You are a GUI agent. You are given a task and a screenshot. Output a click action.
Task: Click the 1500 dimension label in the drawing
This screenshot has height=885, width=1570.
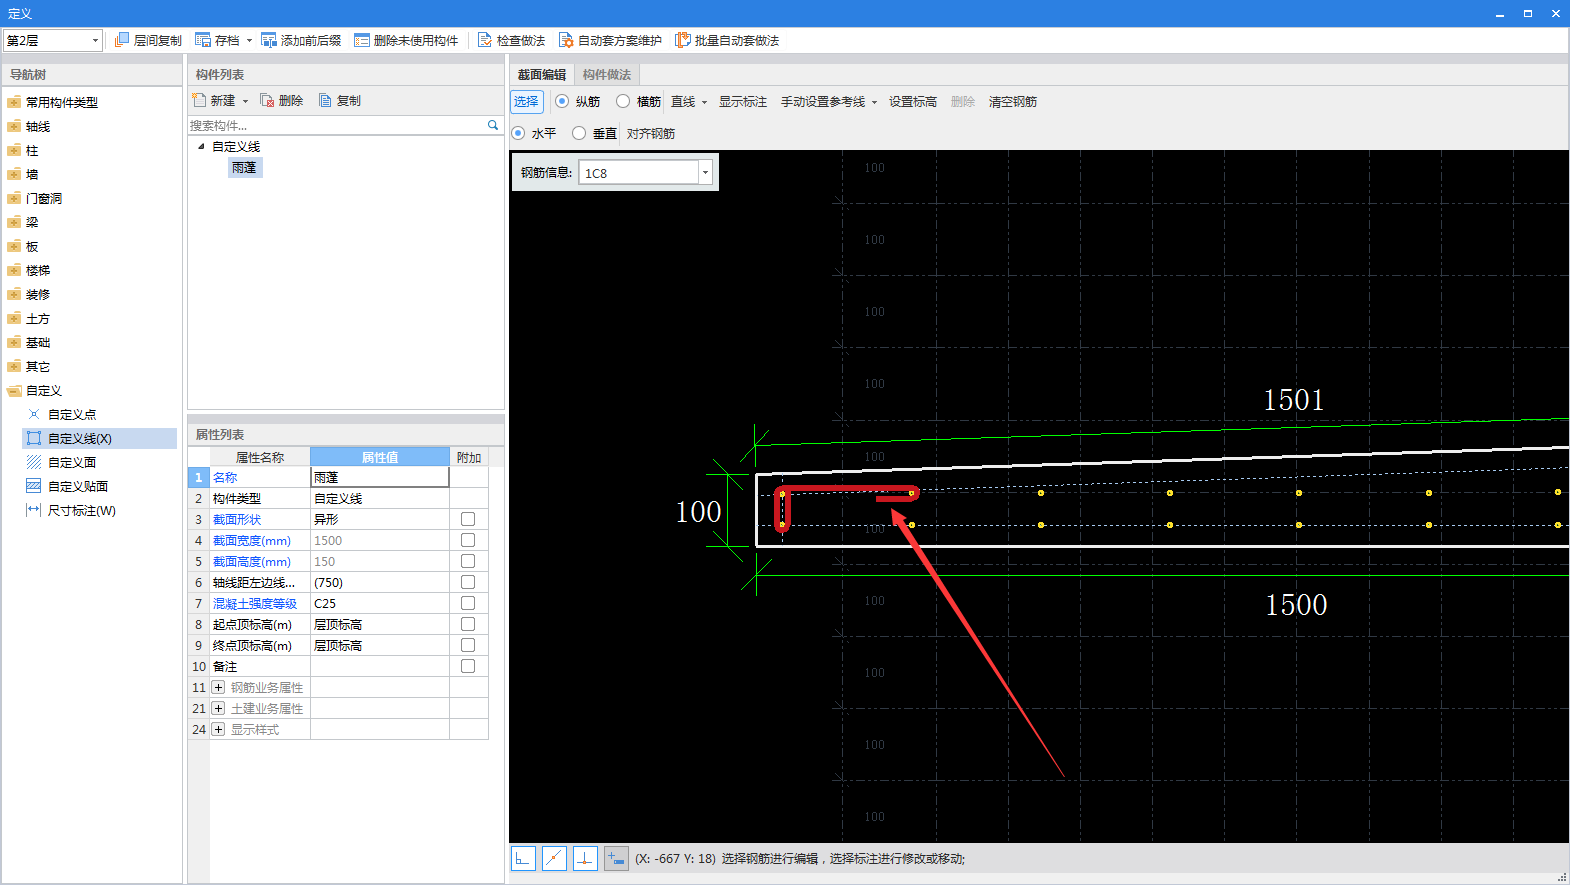[1296, 605]
